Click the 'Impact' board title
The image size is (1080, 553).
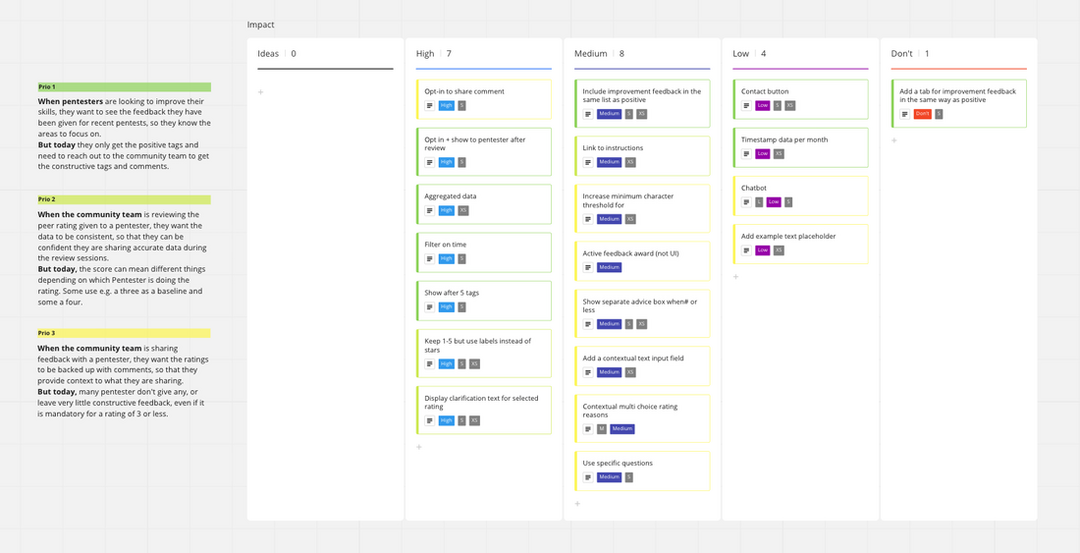coord(261,25)
